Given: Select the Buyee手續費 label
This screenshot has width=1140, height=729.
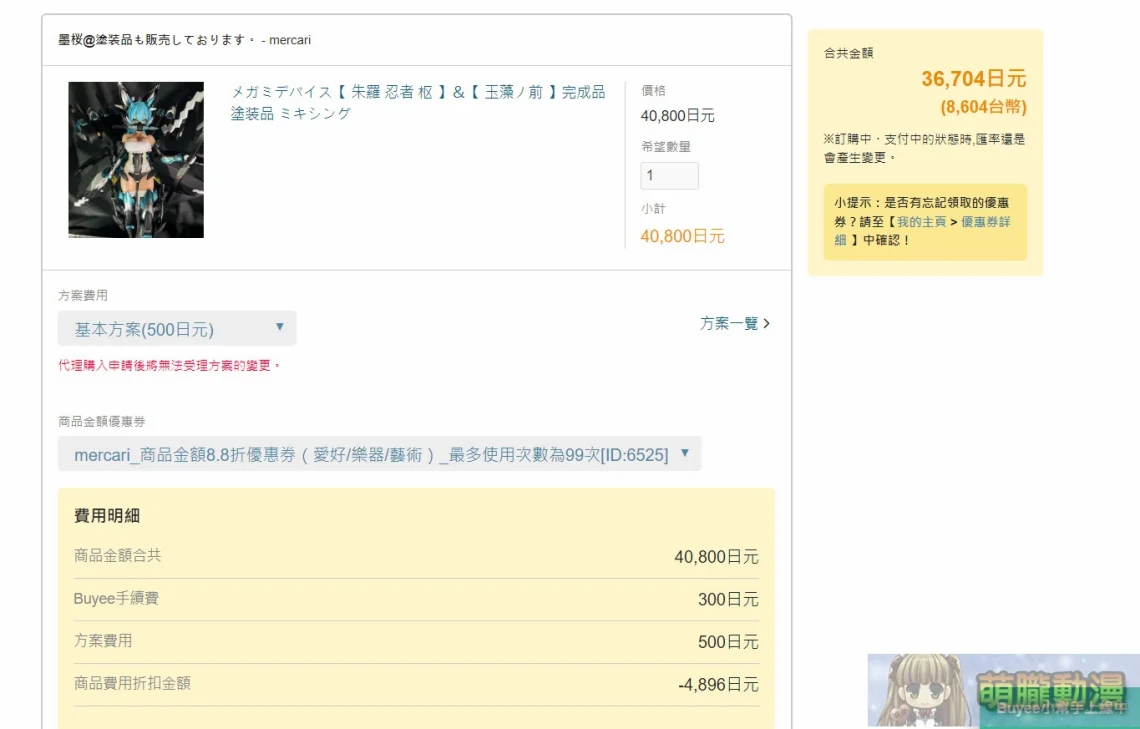Looking at the screenshot, I should pos(116,598).
